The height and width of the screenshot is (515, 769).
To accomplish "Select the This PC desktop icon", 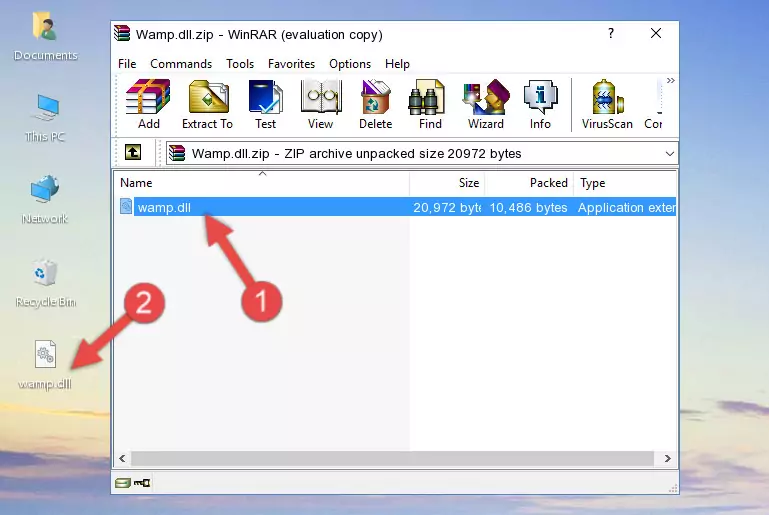I will point(45,118).
